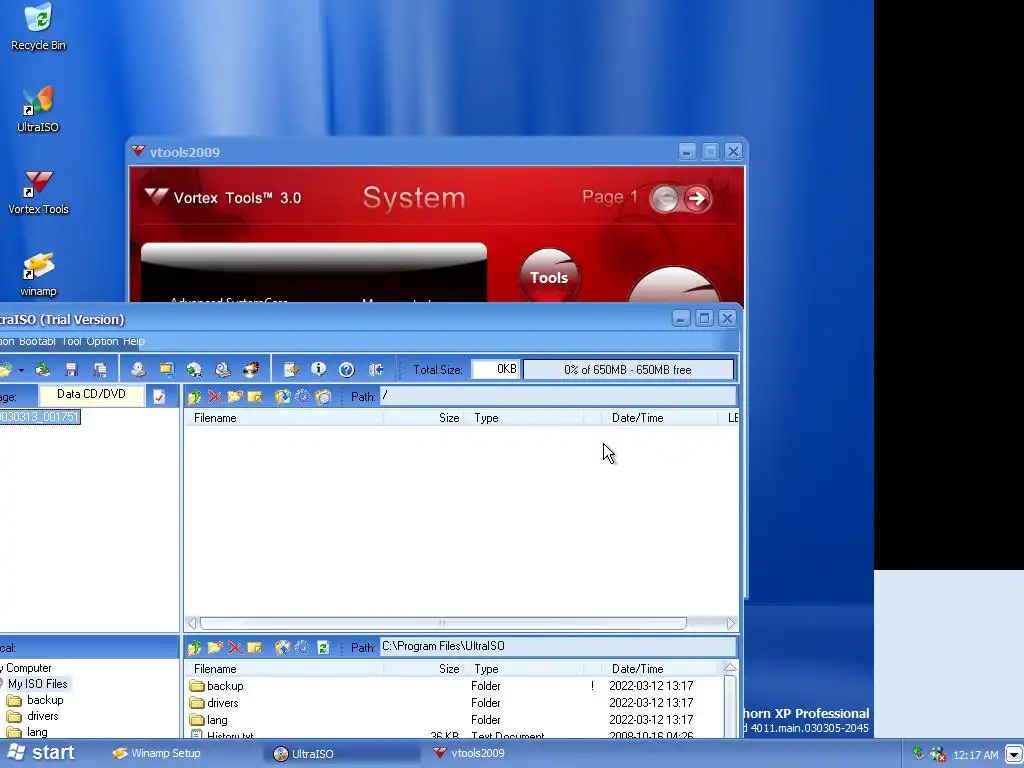Click the red Tools button in vtools2009
Viewport: 1024px width, 768px height.
coord(549,277)
